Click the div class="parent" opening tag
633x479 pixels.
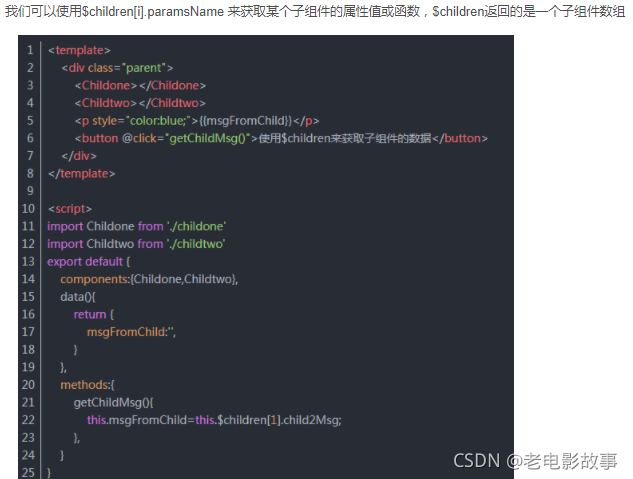117,68
